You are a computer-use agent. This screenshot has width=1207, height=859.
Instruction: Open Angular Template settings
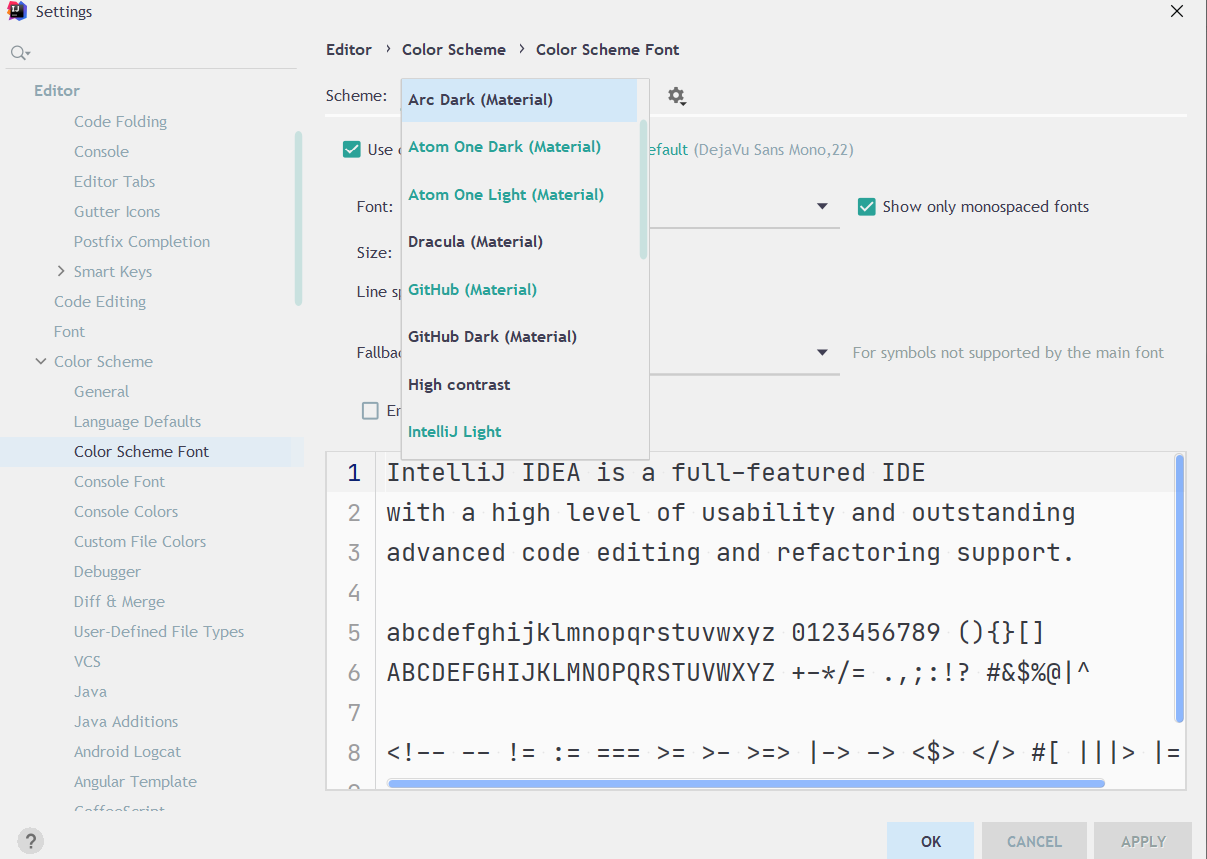tap(135, 782)
